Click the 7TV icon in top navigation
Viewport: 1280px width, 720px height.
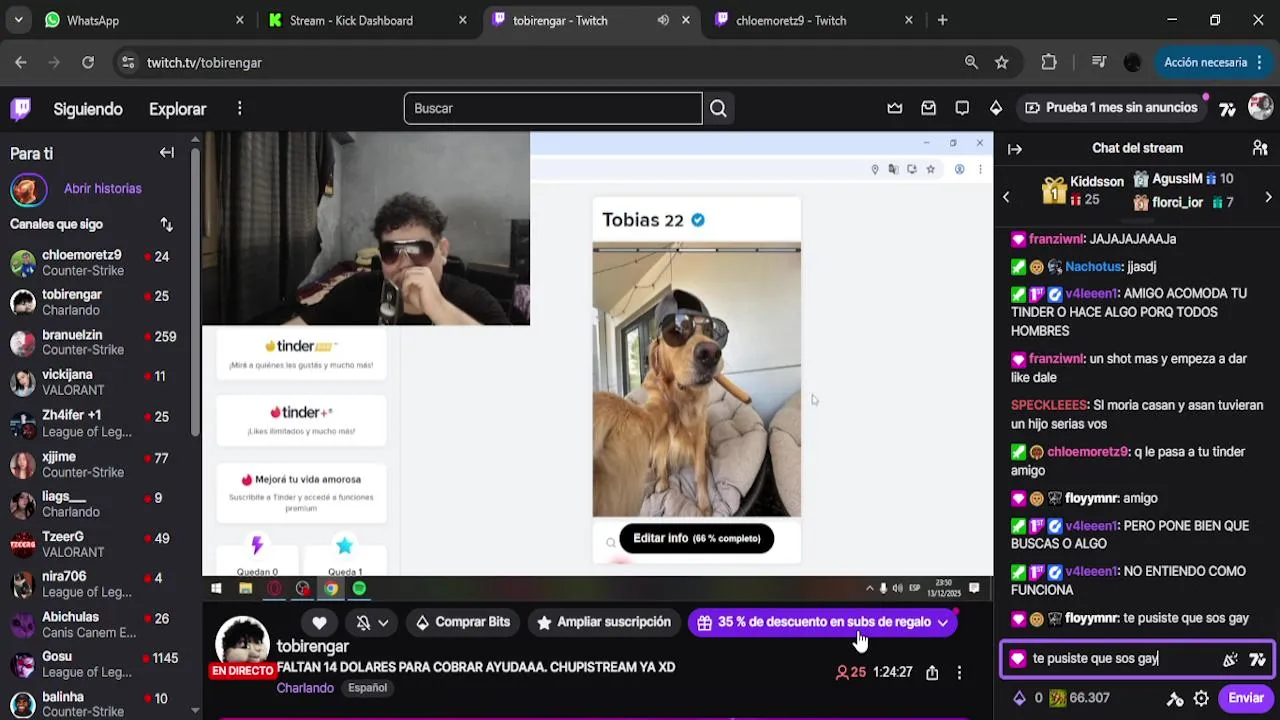point(1228,108)
